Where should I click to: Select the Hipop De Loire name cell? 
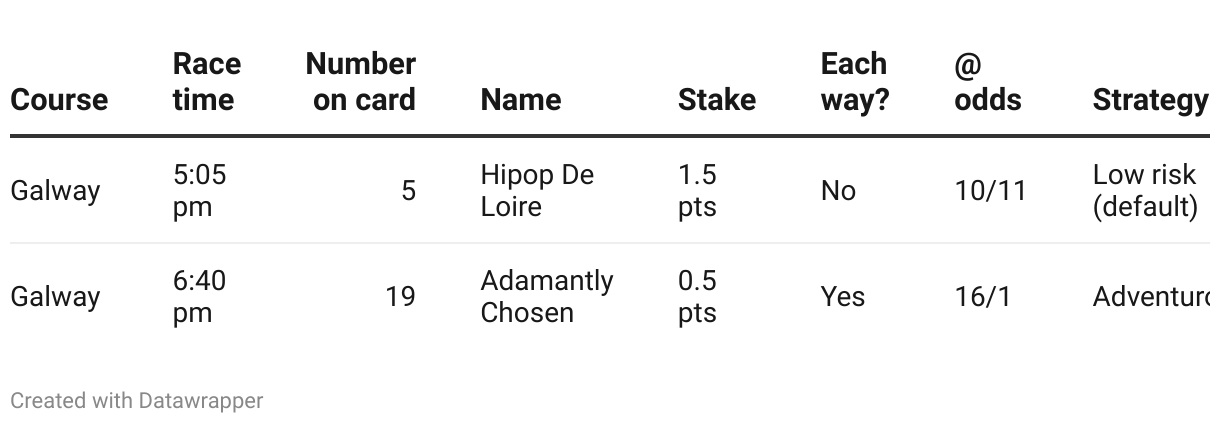click(538, 190)
